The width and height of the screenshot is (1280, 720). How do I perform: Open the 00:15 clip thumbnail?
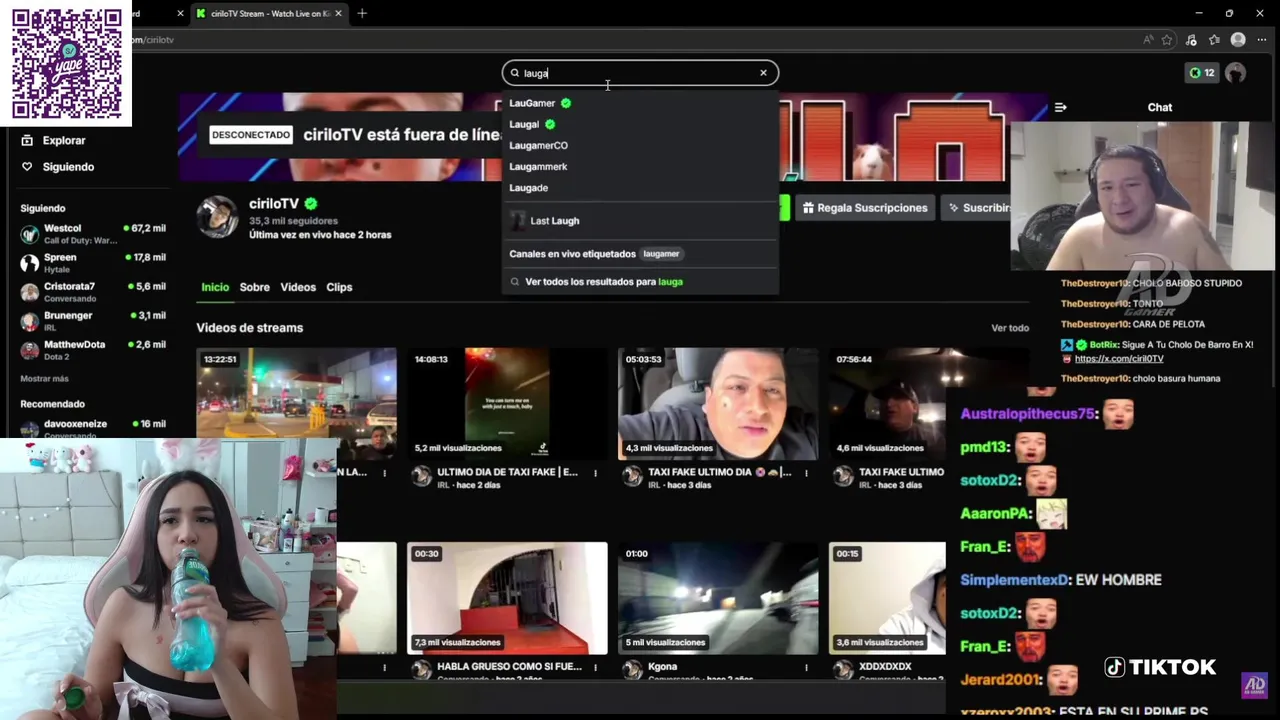887,598
